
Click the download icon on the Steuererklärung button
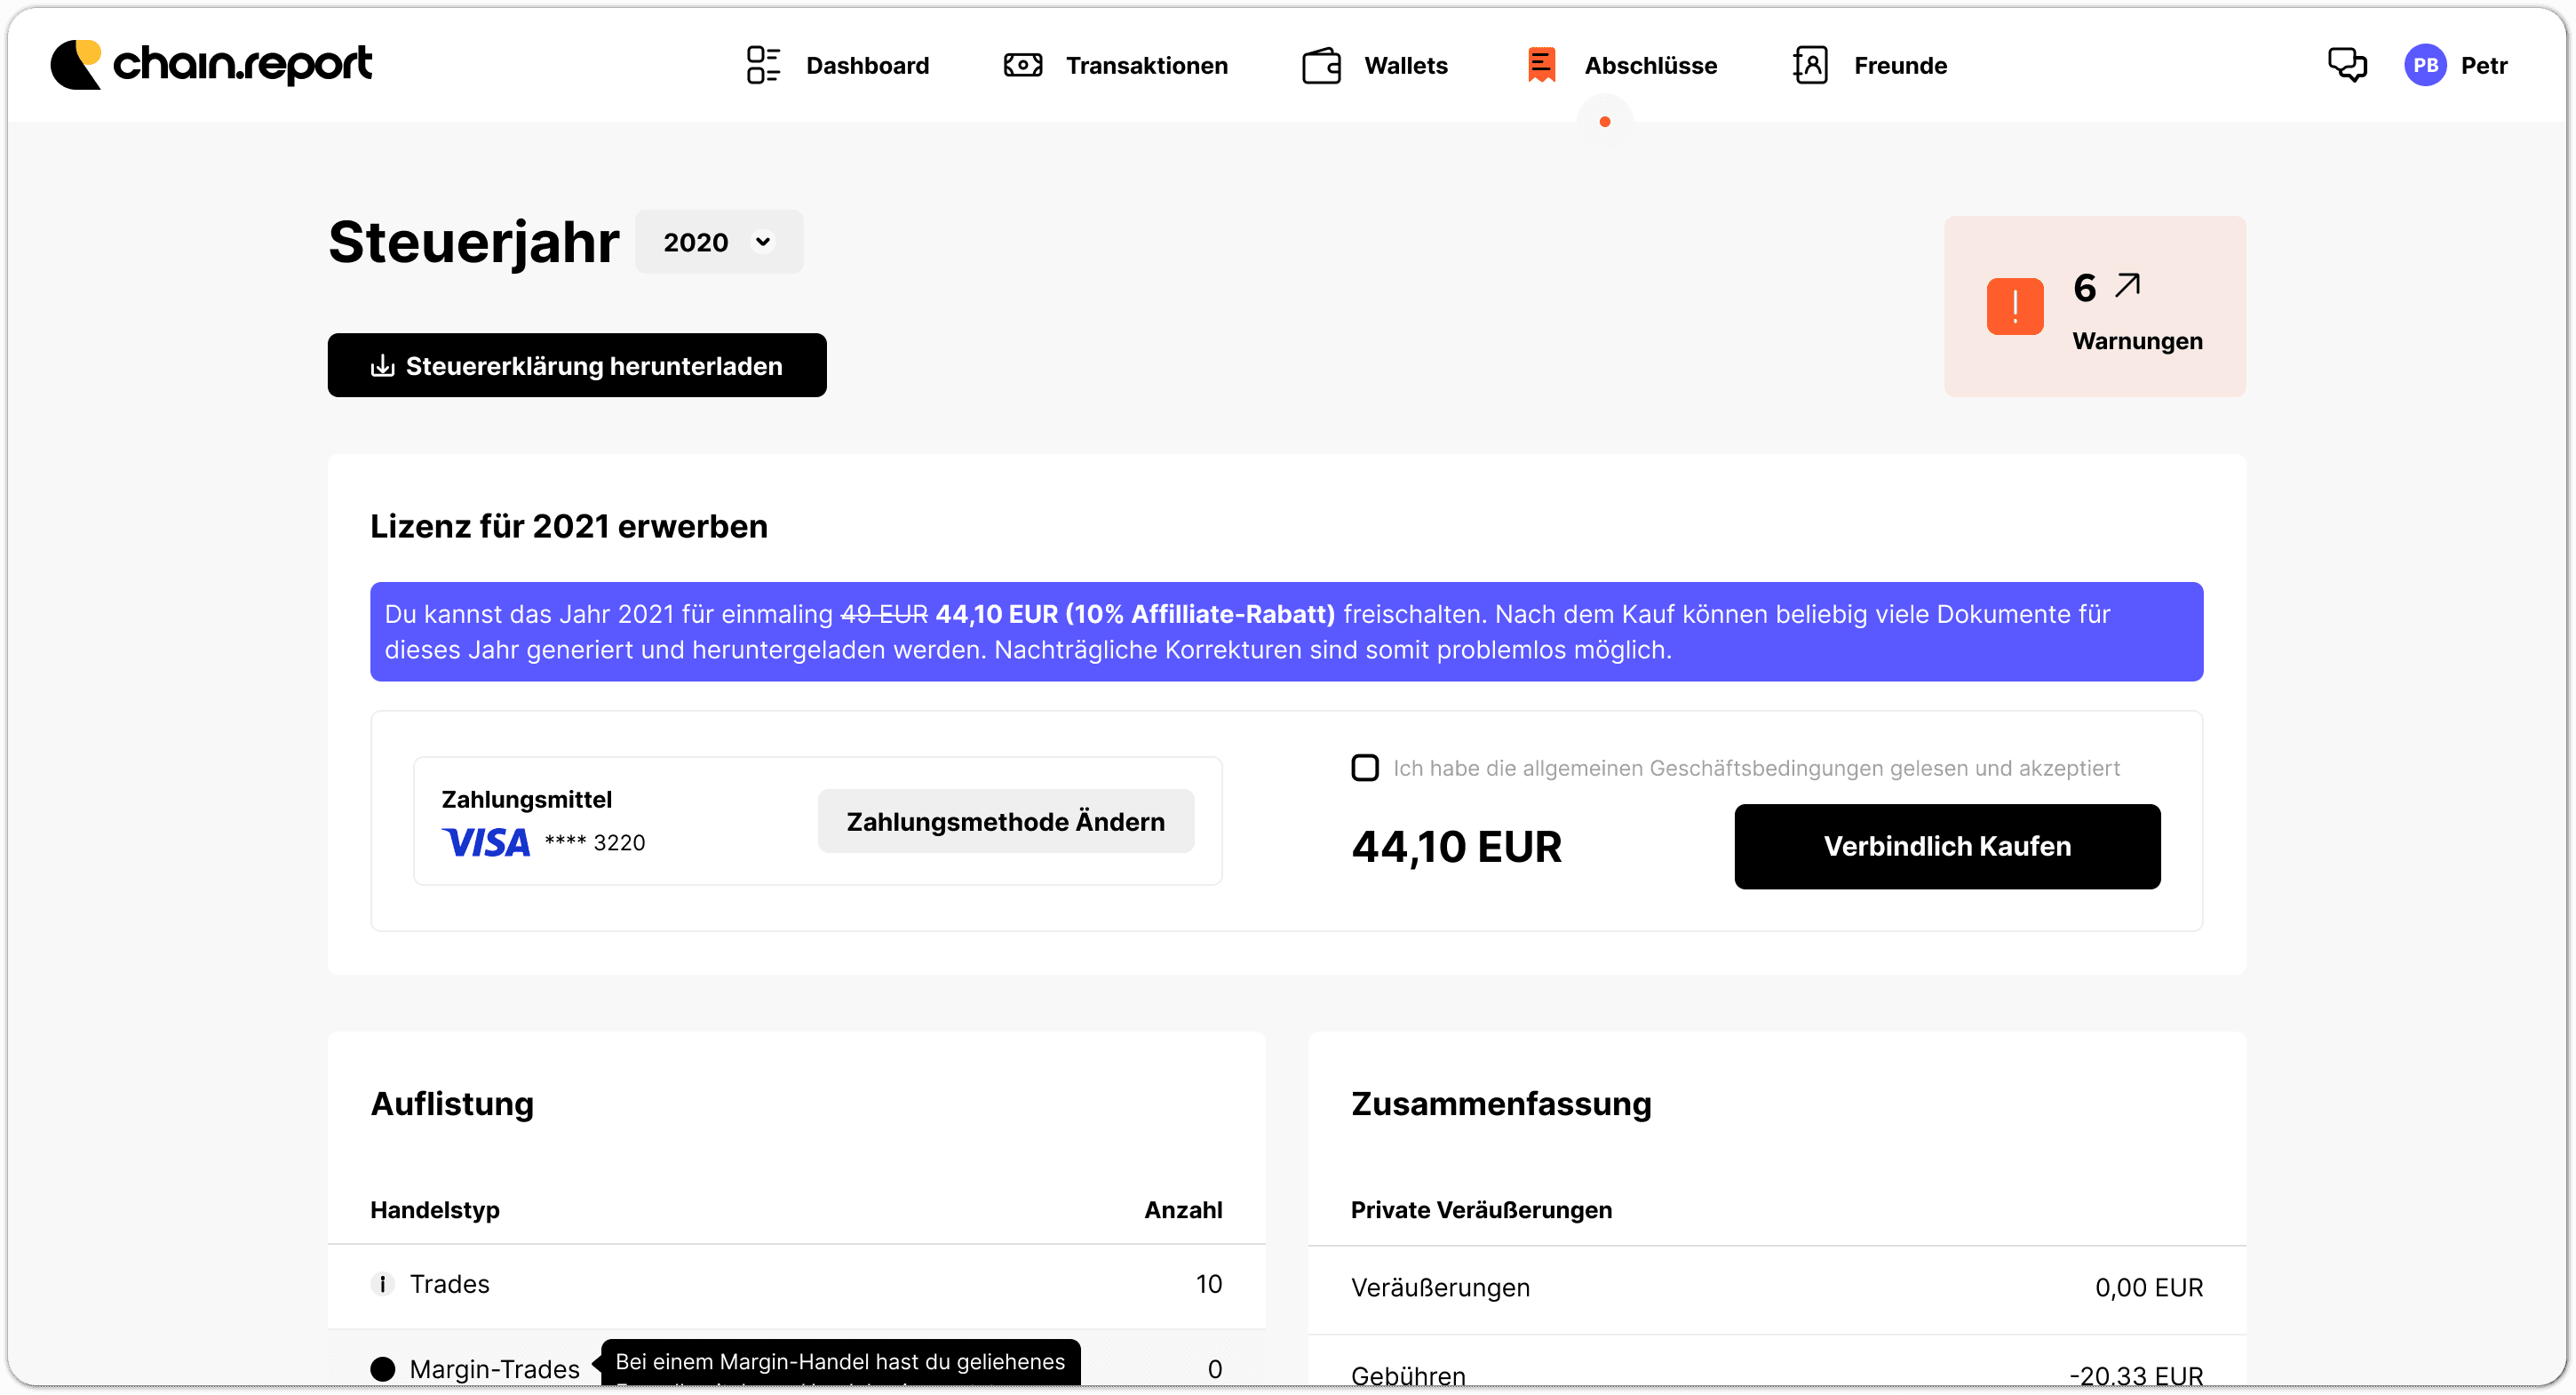point(383,365)
